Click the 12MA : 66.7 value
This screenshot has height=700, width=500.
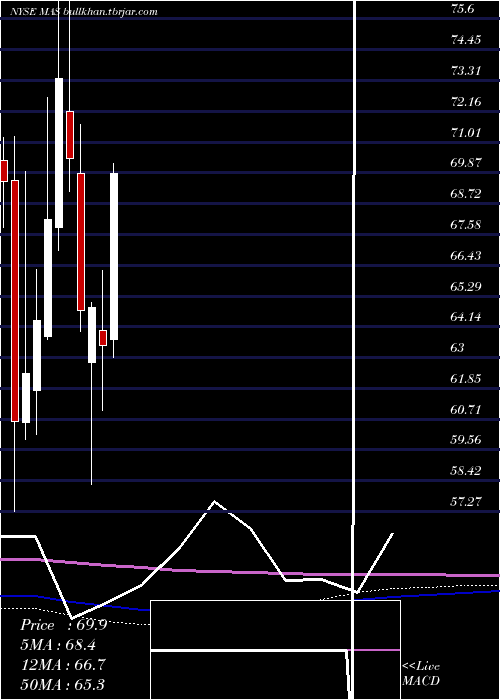[63, 665]
